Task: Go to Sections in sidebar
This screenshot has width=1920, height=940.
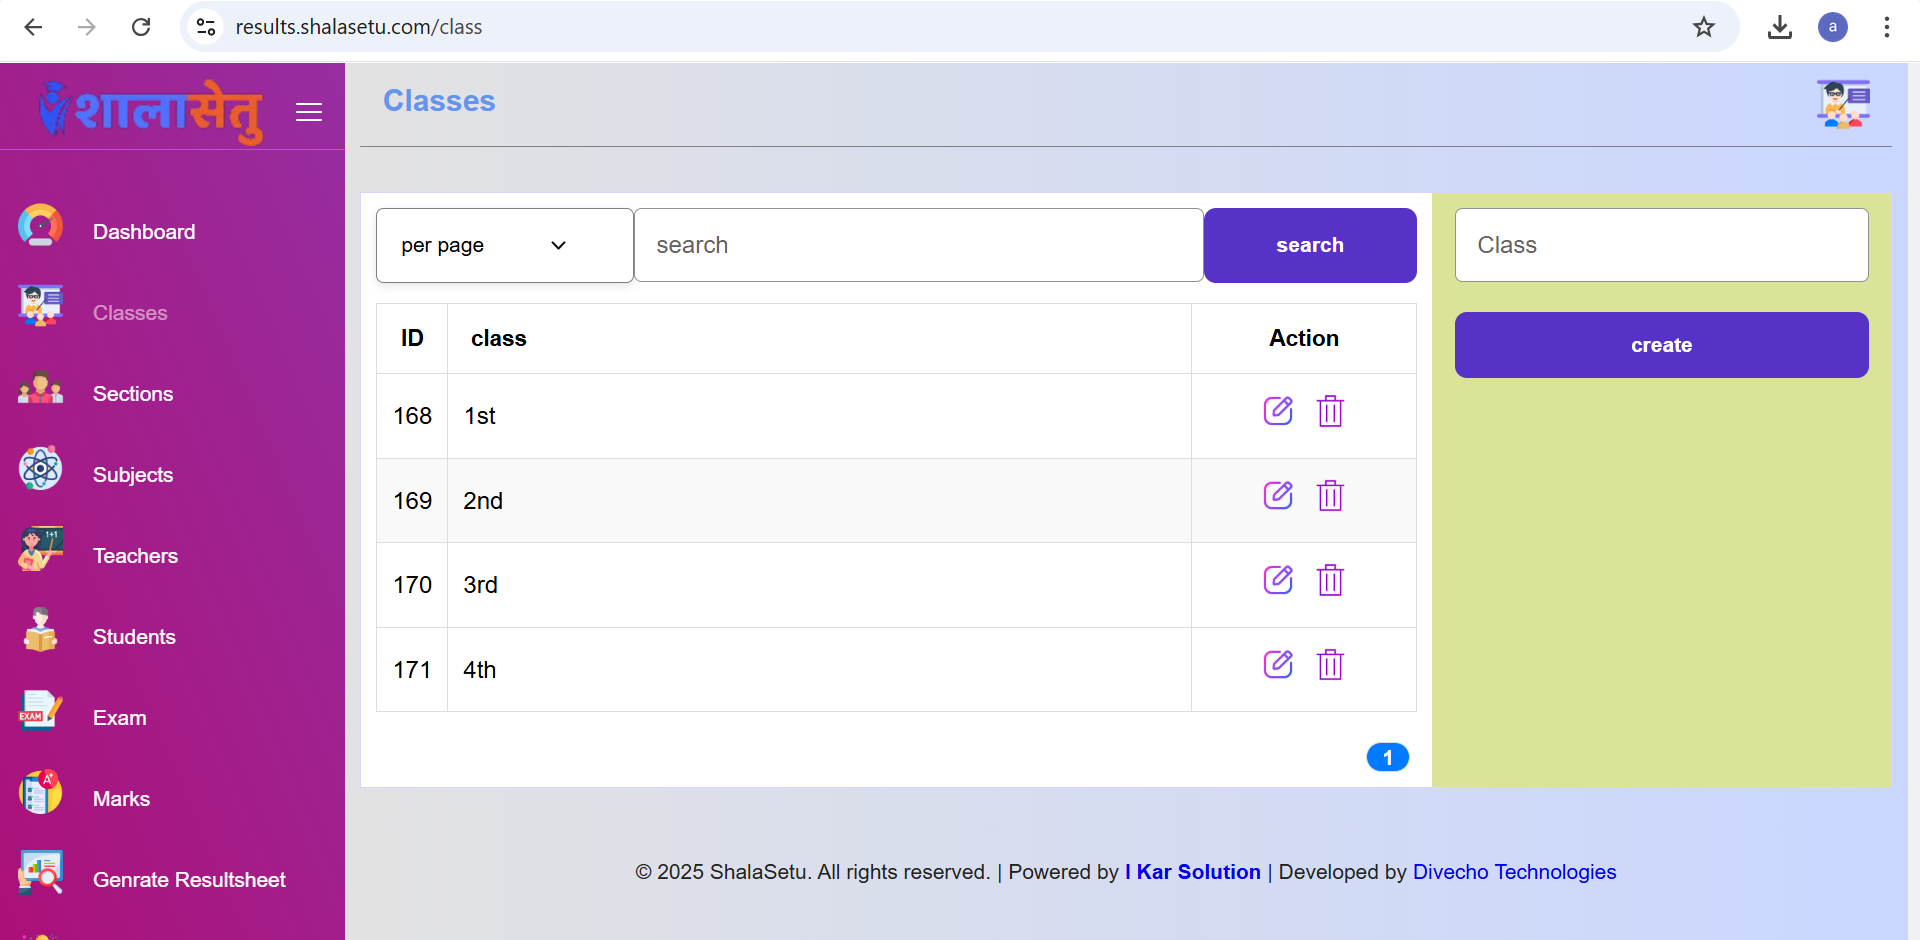Action: (133, 394)
